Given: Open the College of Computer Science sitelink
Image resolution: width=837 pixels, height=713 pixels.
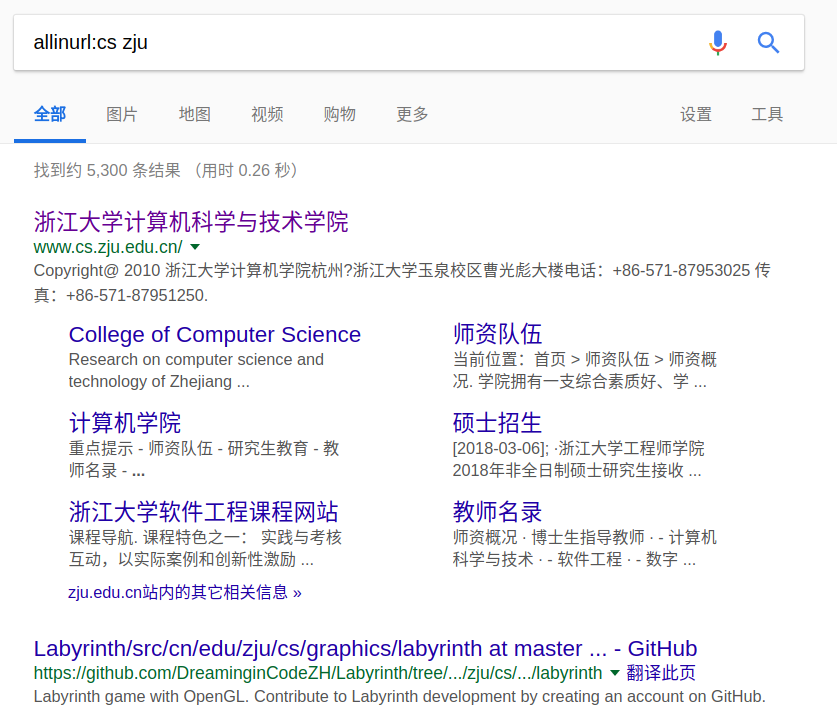Looking at the screenshot, I should click(215, 335).
